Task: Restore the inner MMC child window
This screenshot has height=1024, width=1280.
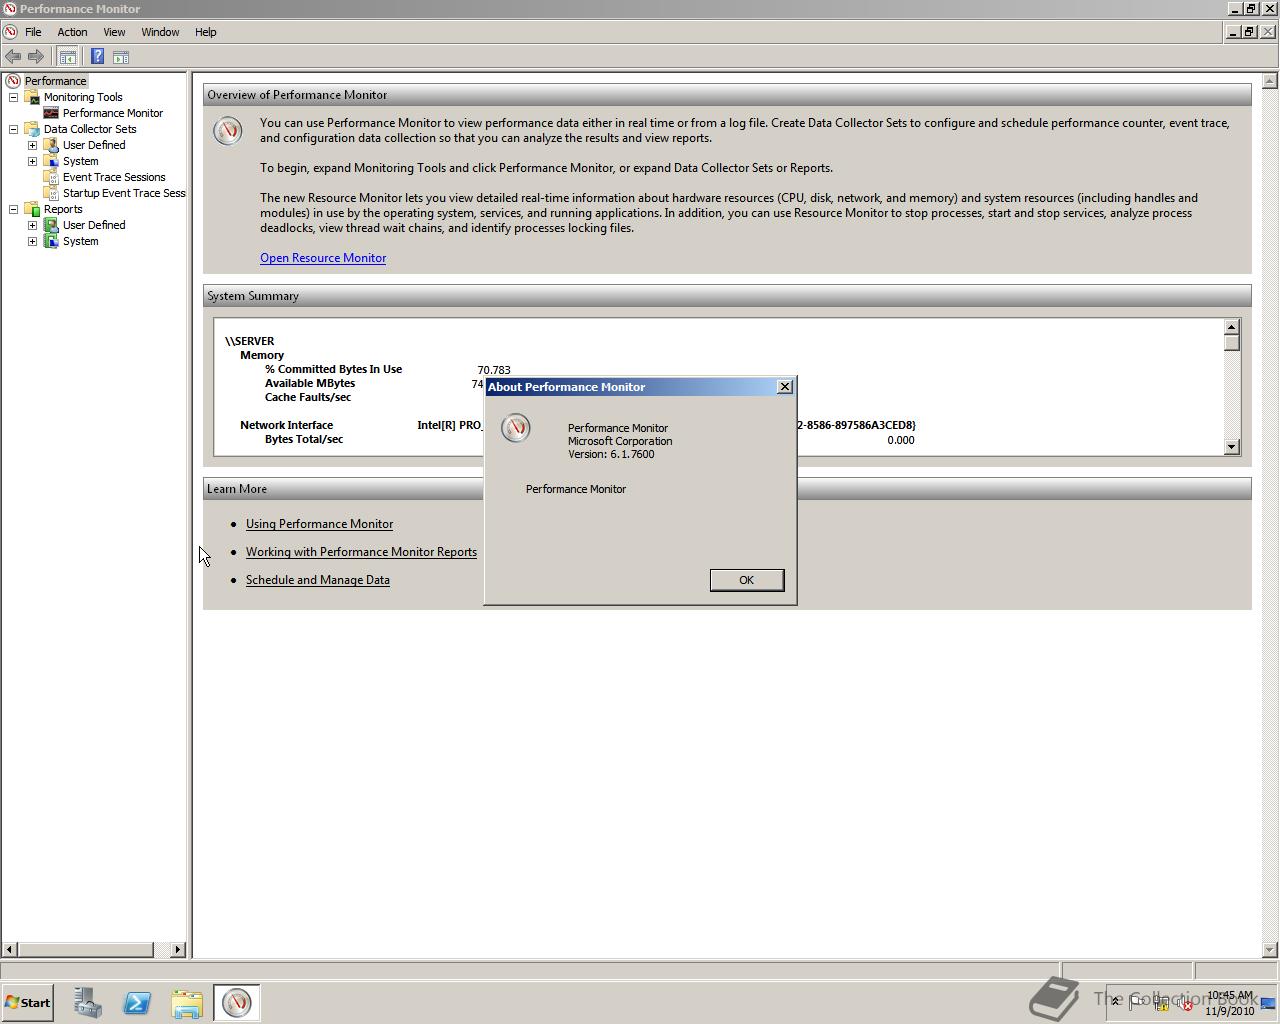Action: (1249, 32)
